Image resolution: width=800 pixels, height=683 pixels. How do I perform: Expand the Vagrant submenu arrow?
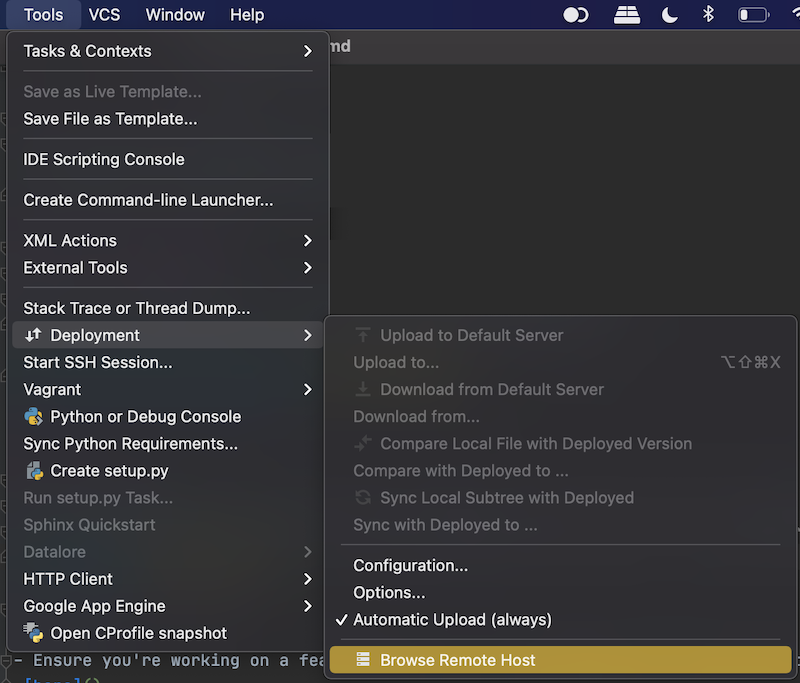tap(307, 390)
